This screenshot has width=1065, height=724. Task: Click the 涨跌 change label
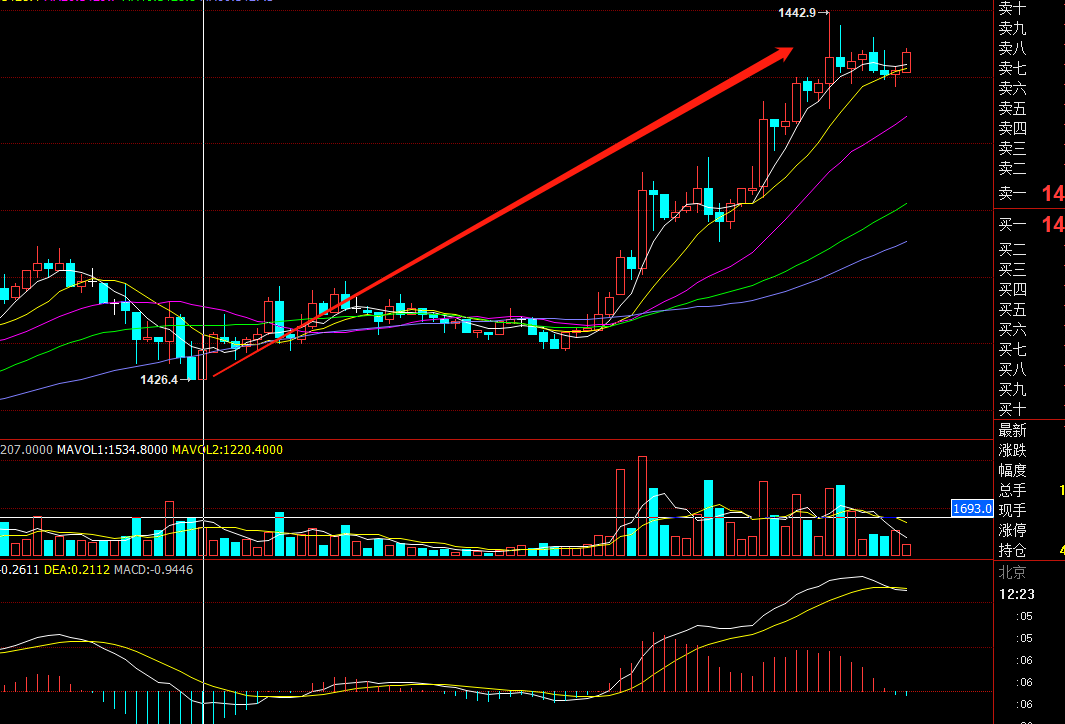[x=1013, y=450]
